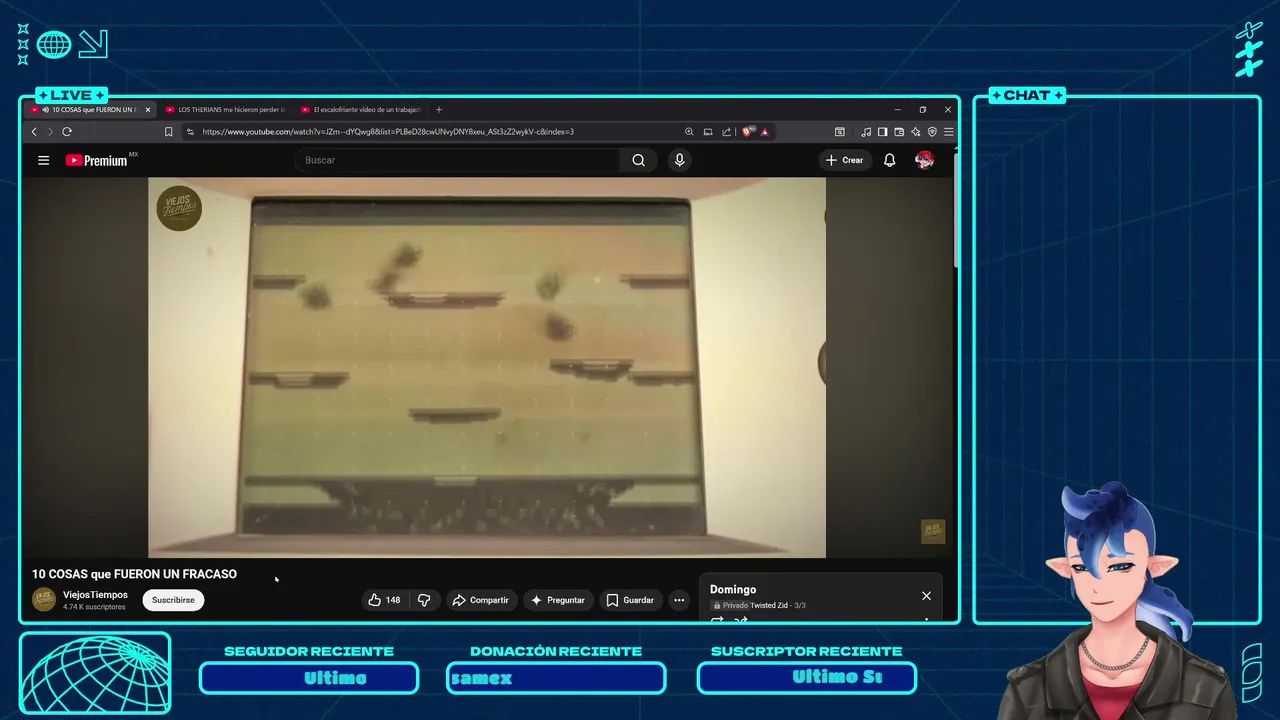This screenshot has width=1280, height=720.
Task: Open YouTube notifications bell
Action: click(889, 160)
